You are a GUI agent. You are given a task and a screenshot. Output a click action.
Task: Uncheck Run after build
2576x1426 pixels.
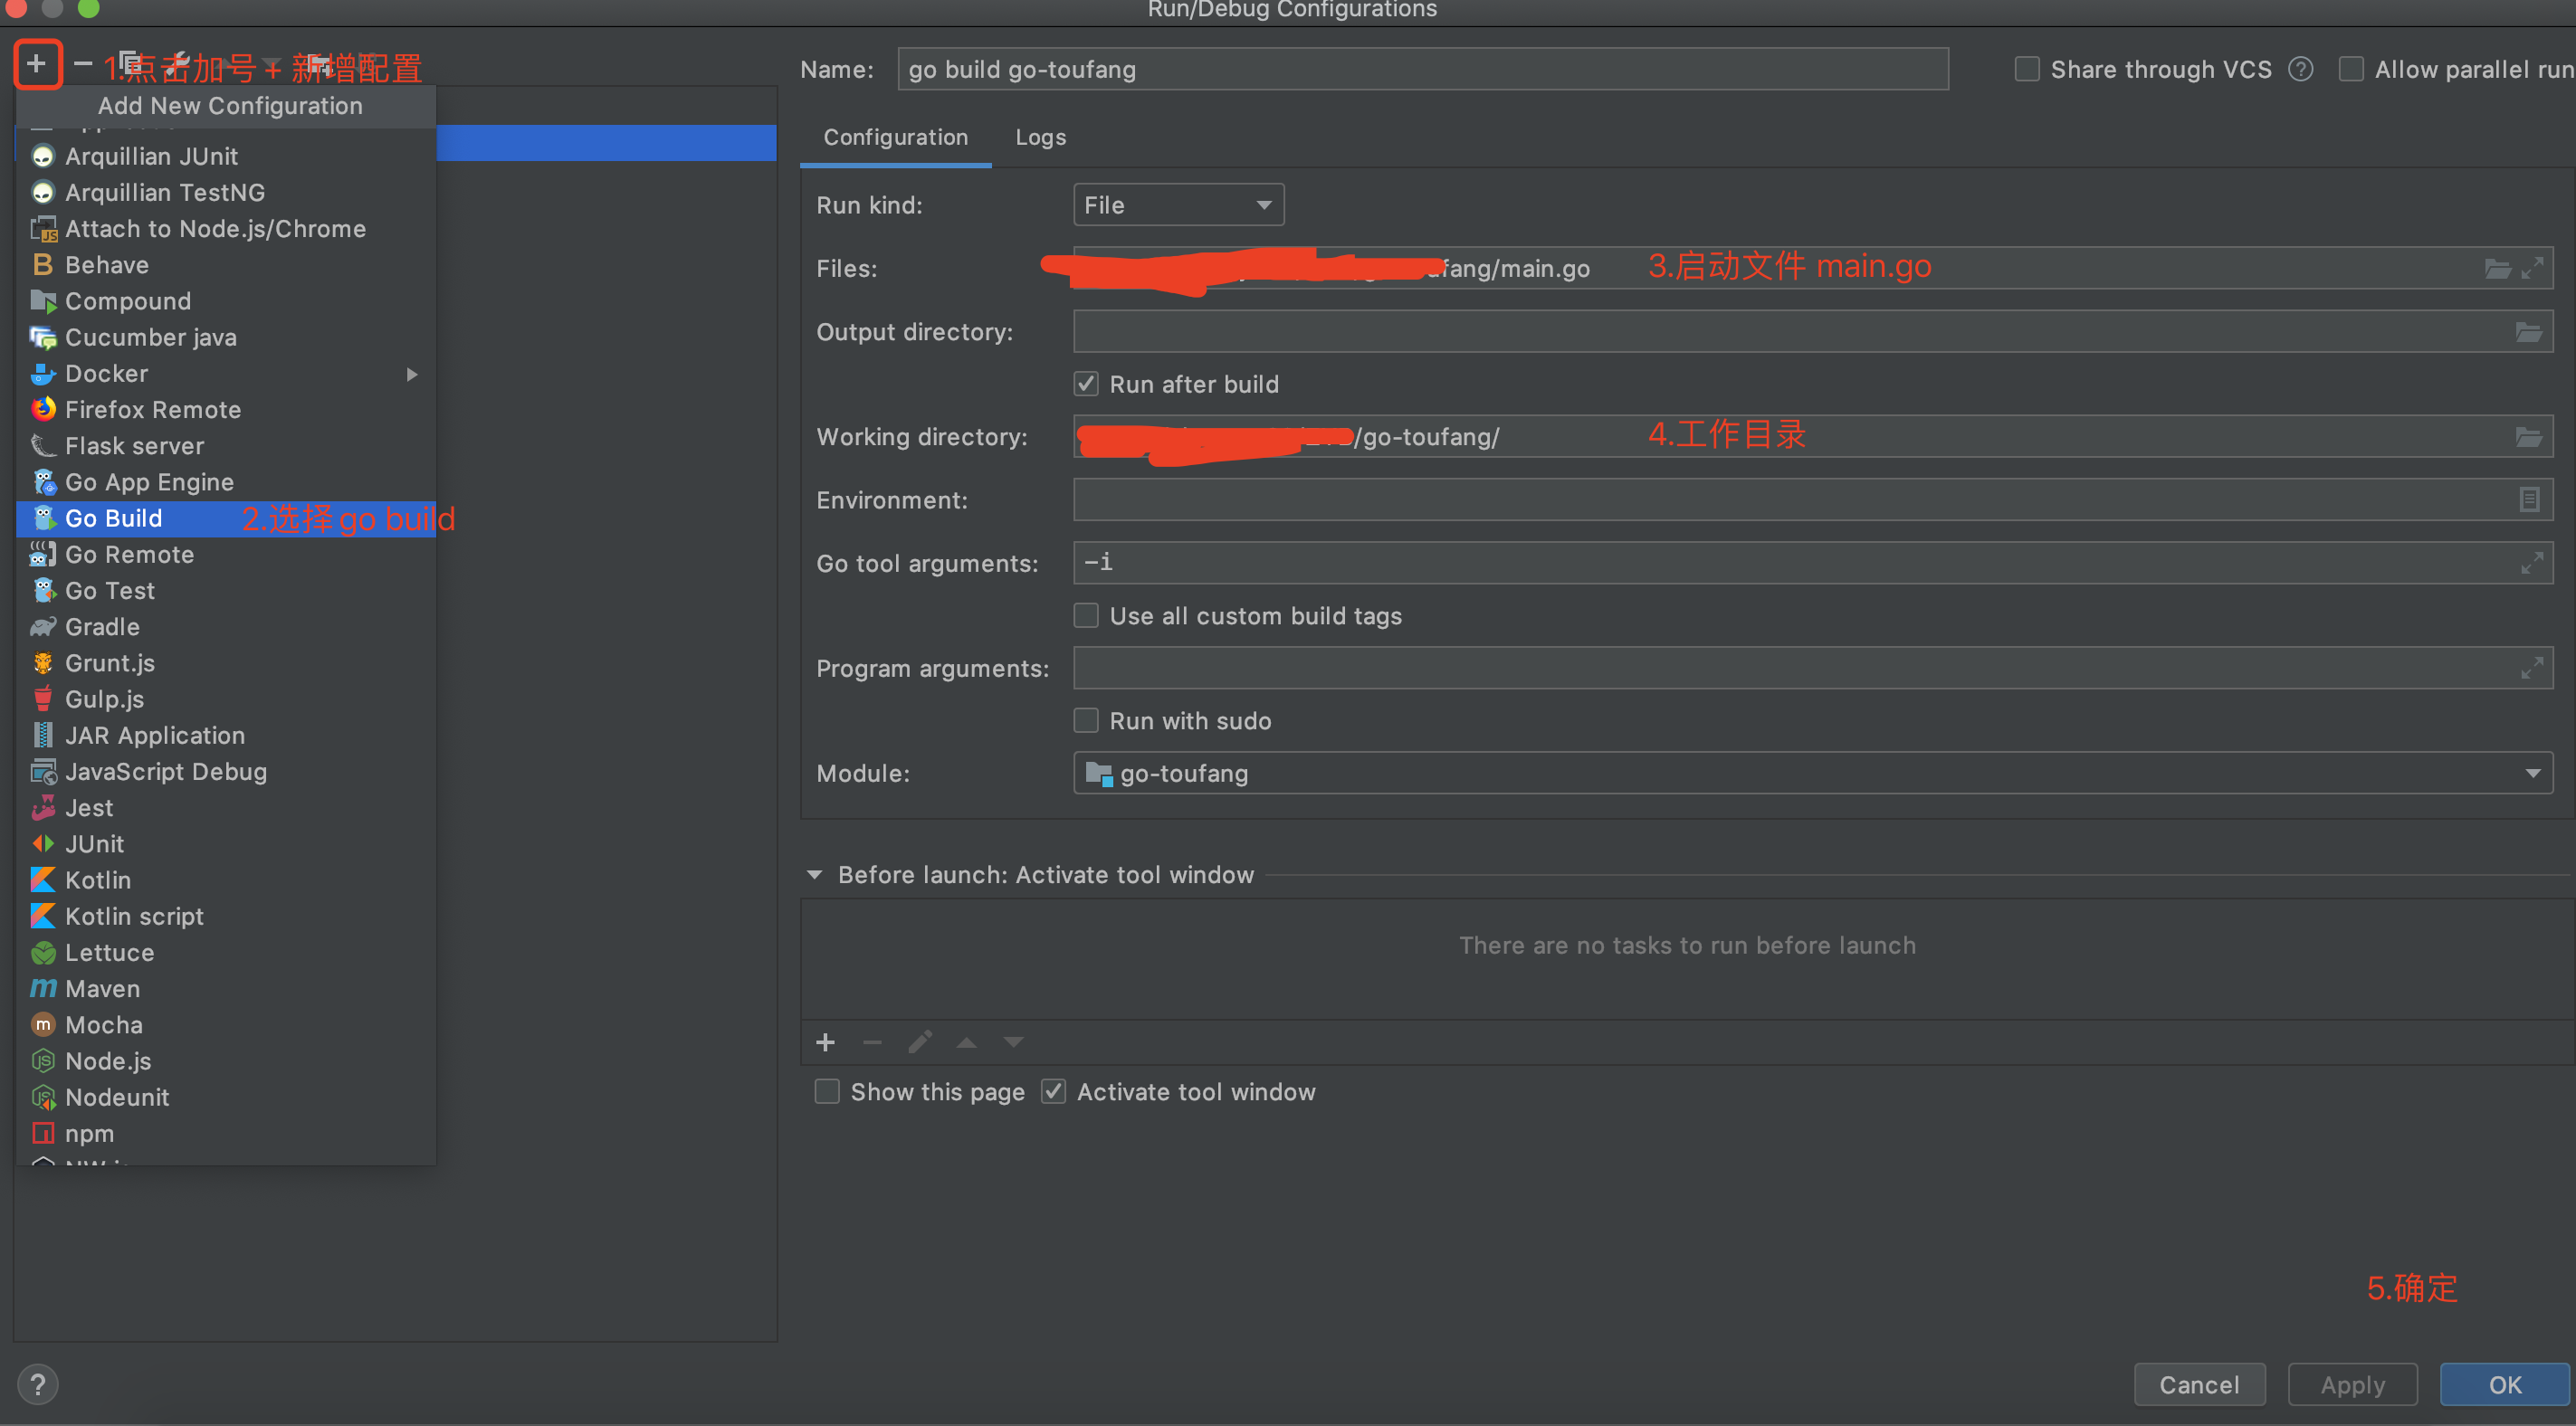(1086, 384)
